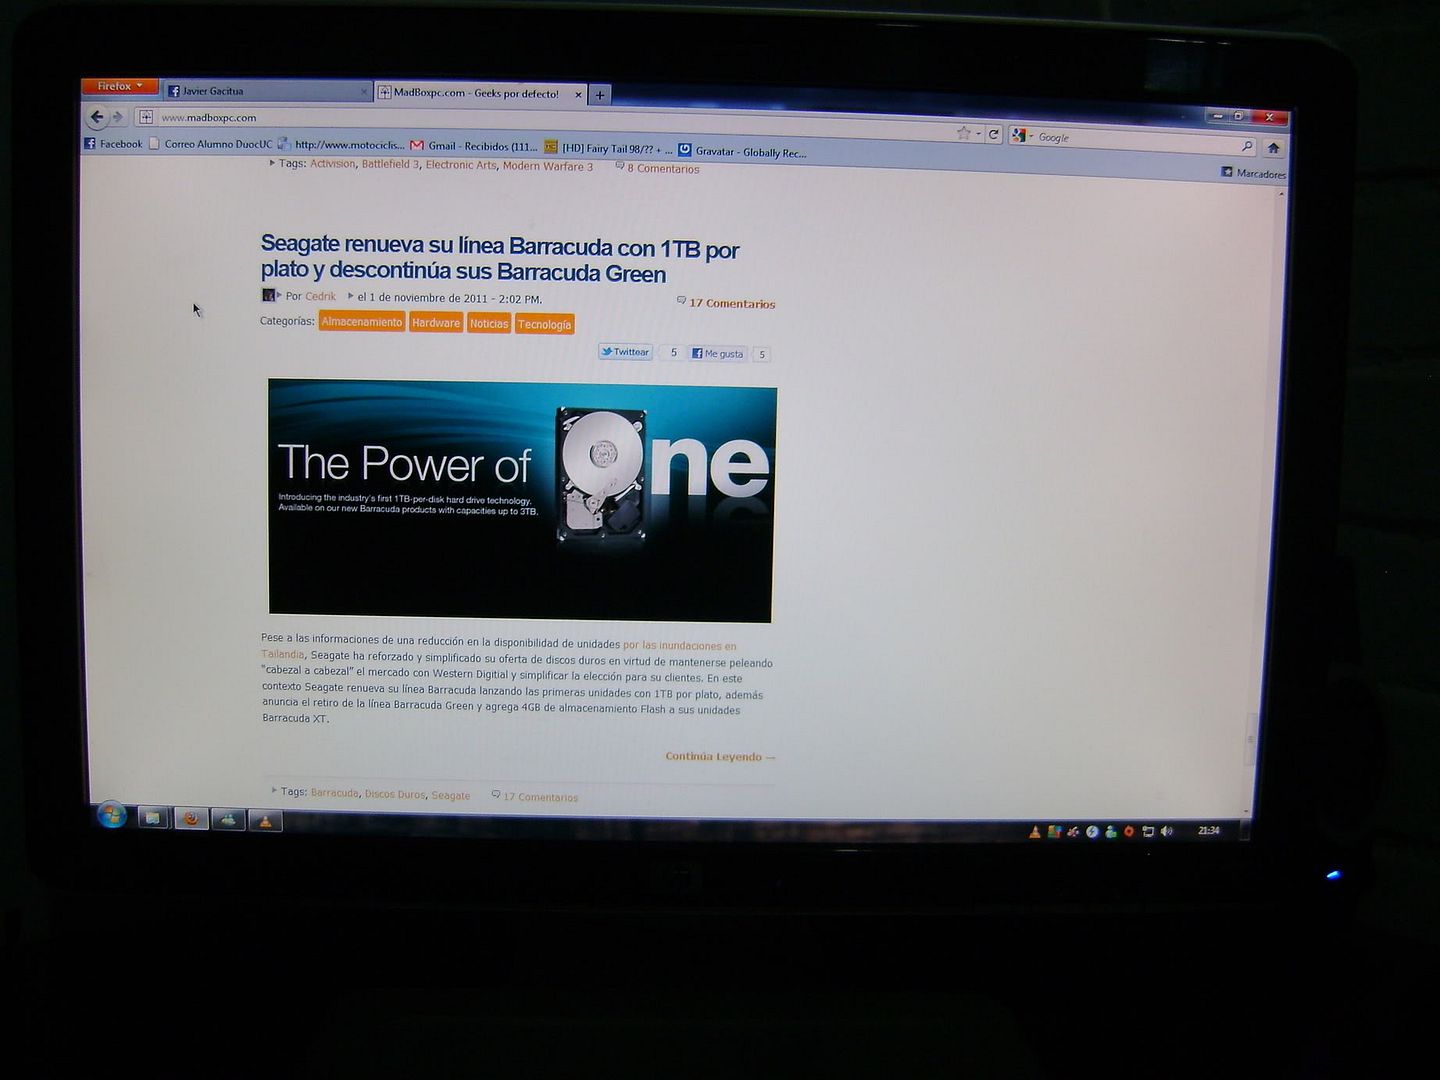Click the Twittear share button
The width and height of the screenshot is (1440, 1080).
click(x=626, y=352)
